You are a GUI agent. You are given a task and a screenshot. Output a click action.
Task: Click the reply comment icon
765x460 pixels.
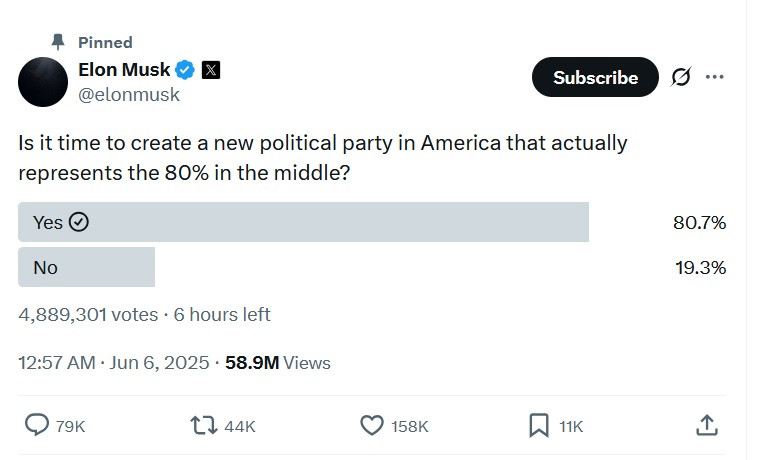(x=37, y=425)
